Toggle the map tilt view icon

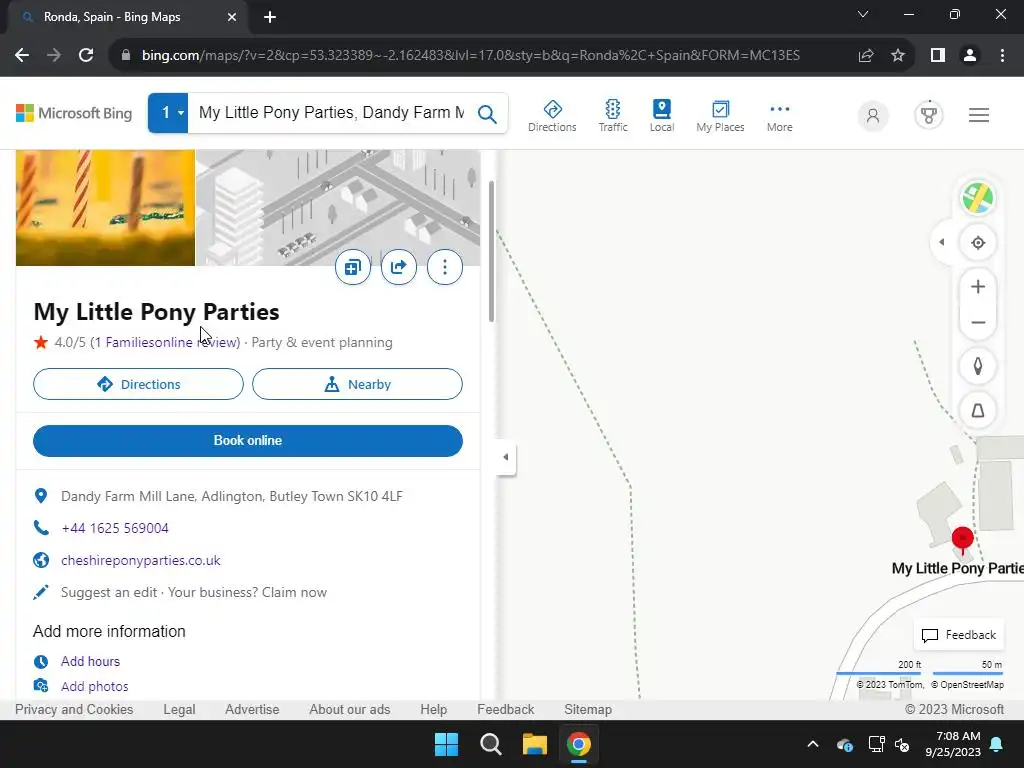tap(978, 410)
